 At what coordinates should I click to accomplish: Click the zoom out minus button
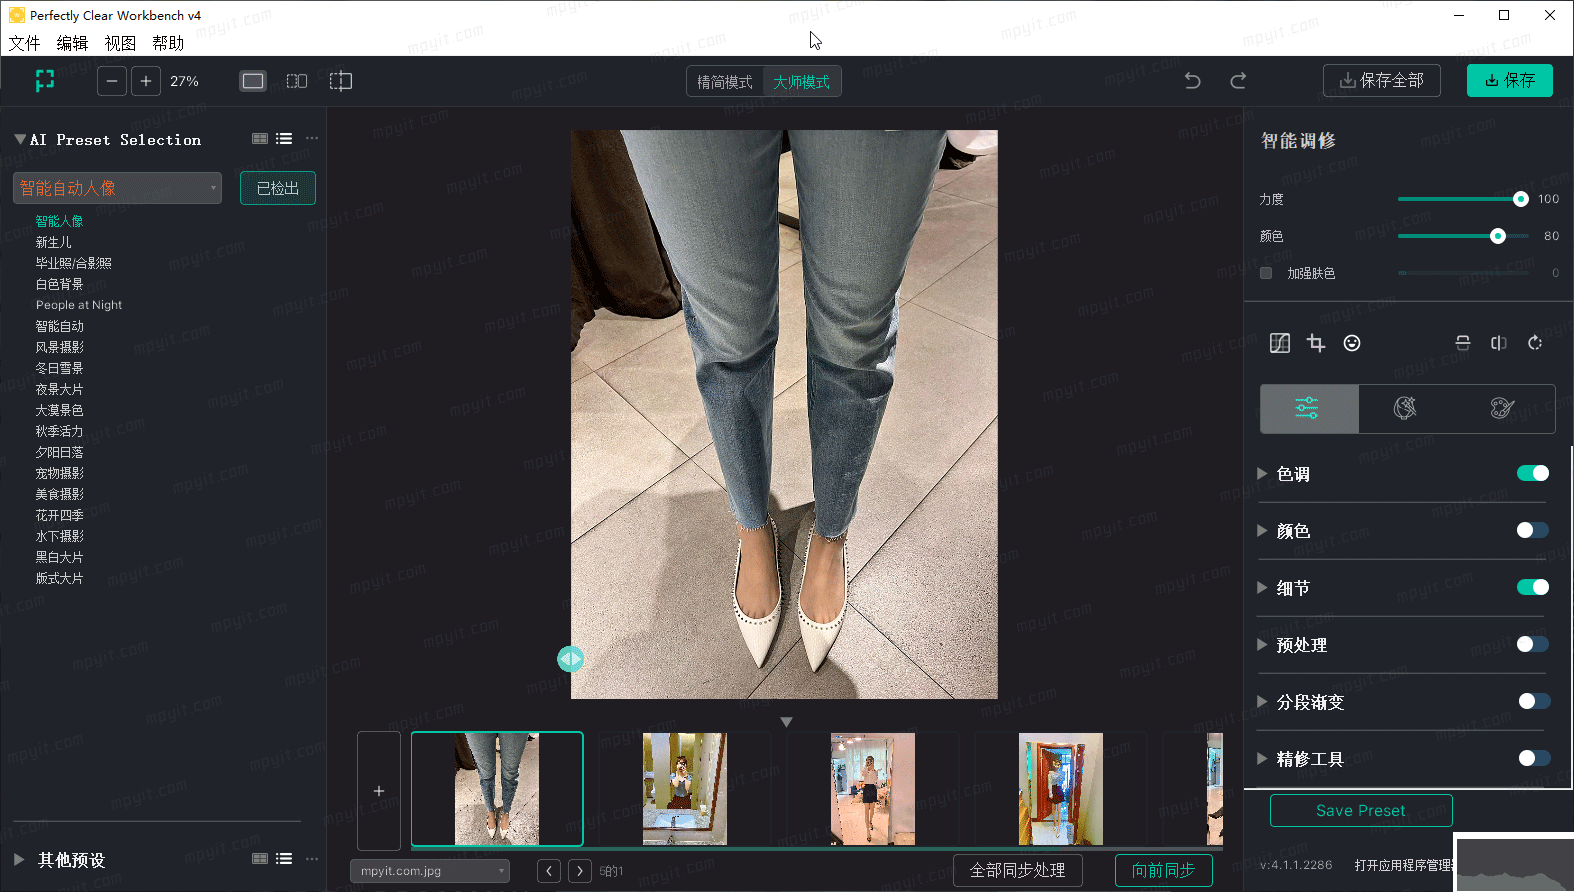[112, 81]
